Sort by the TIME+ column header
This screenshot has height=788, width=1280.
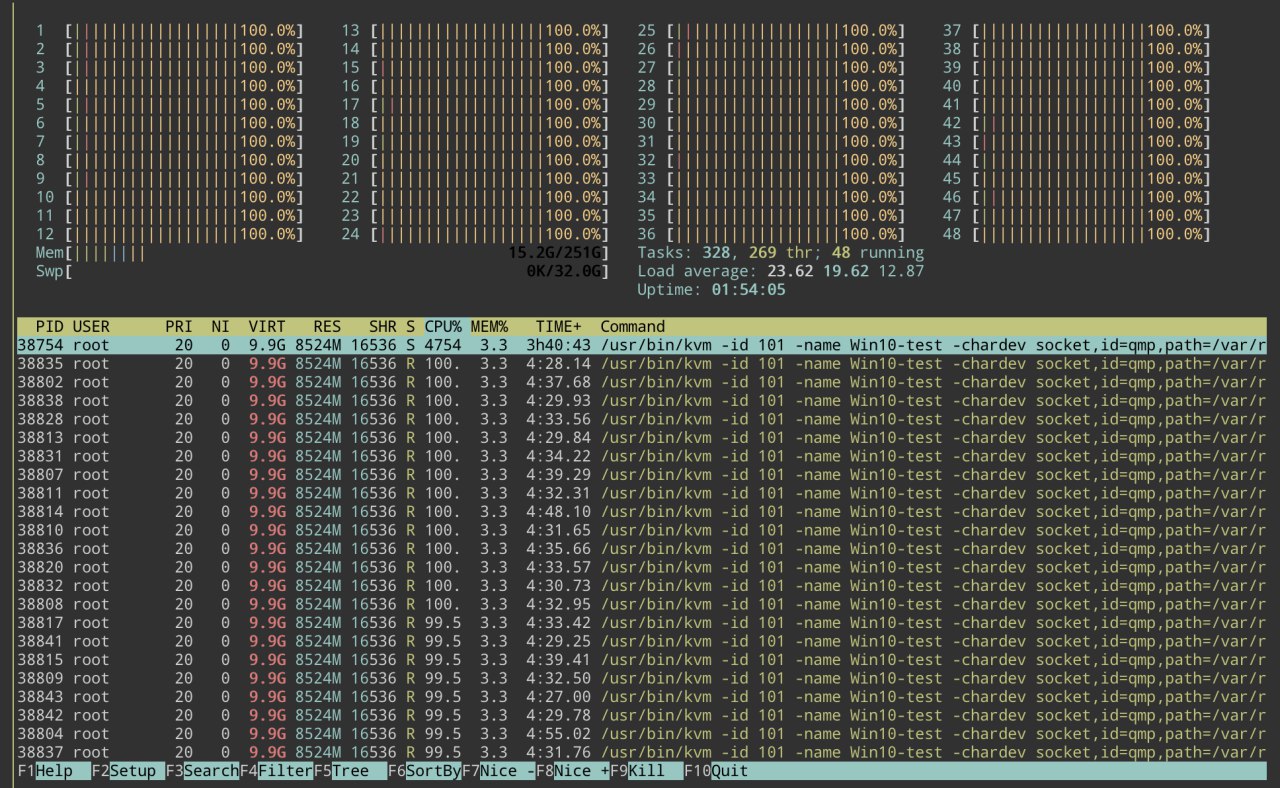pos(558,326)
